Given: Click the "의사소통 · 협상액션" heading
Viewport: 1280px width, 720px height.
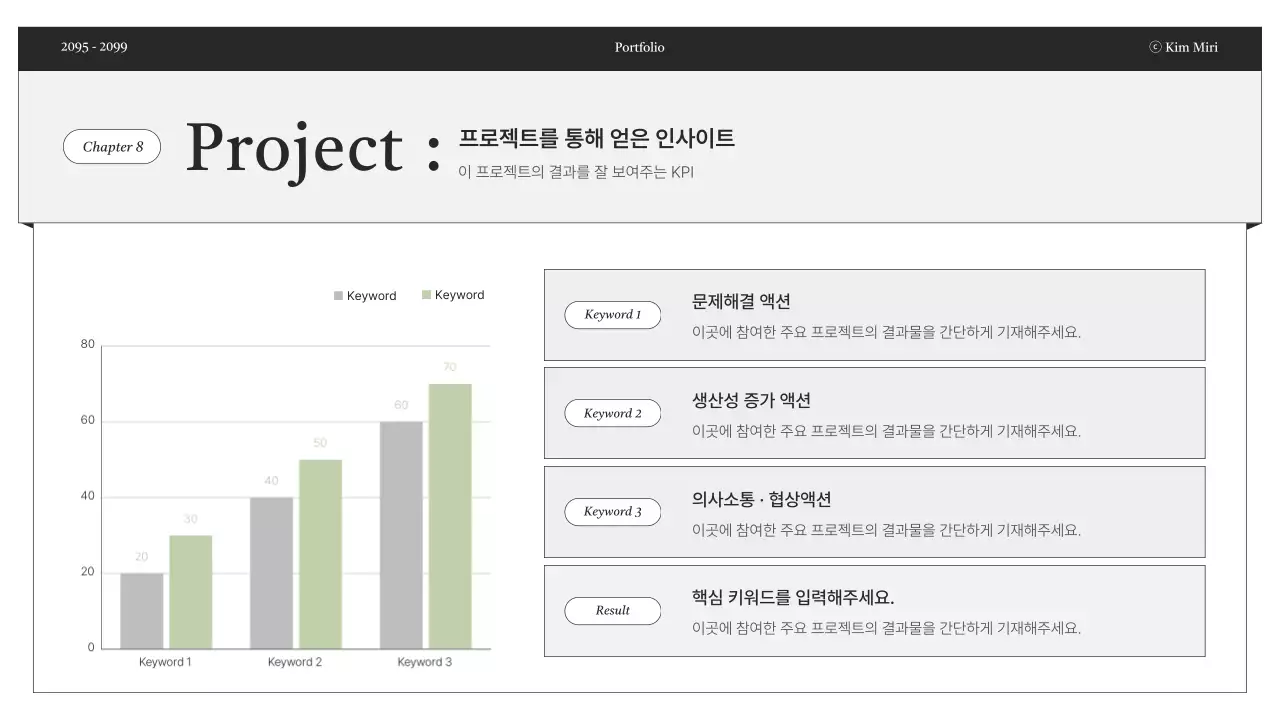Looking at the screenshot, I should pos(761,500).
